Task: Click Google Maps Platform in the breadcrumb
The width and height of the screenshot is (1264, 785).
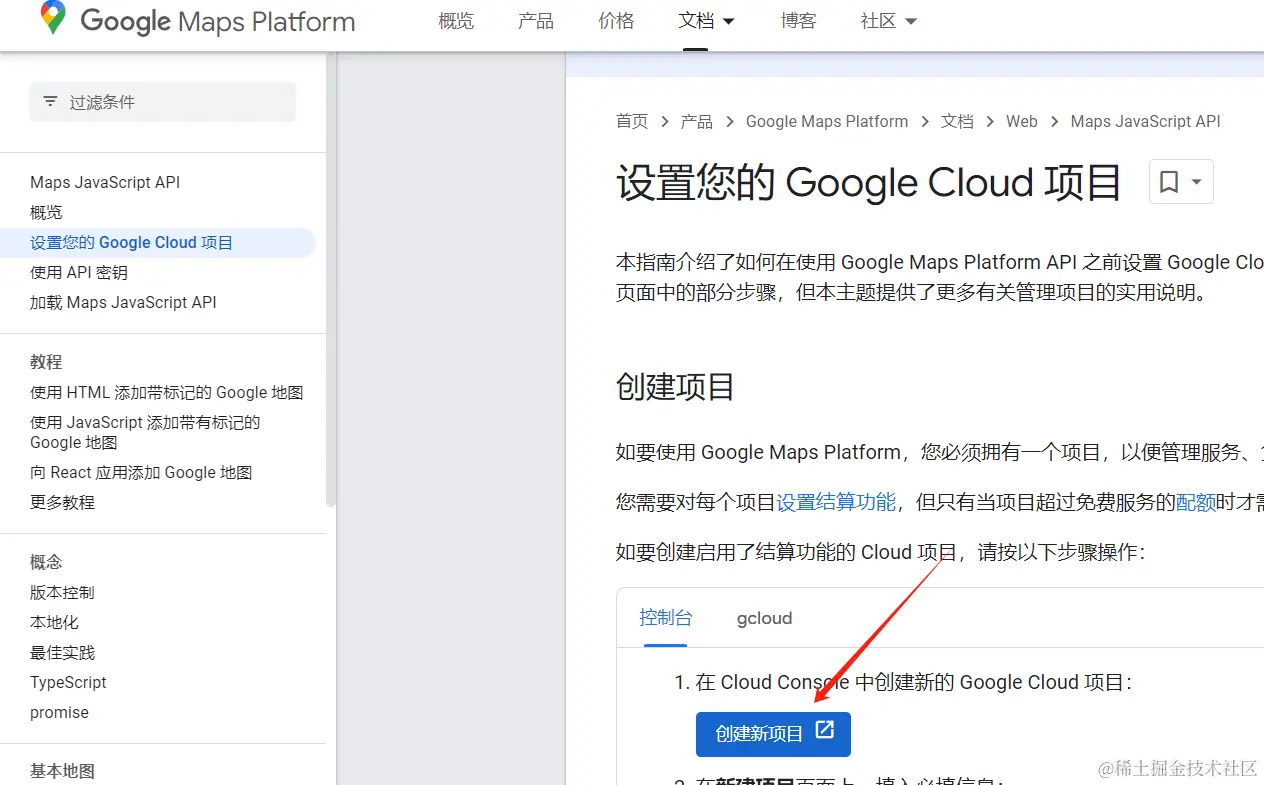Action: 827,121
